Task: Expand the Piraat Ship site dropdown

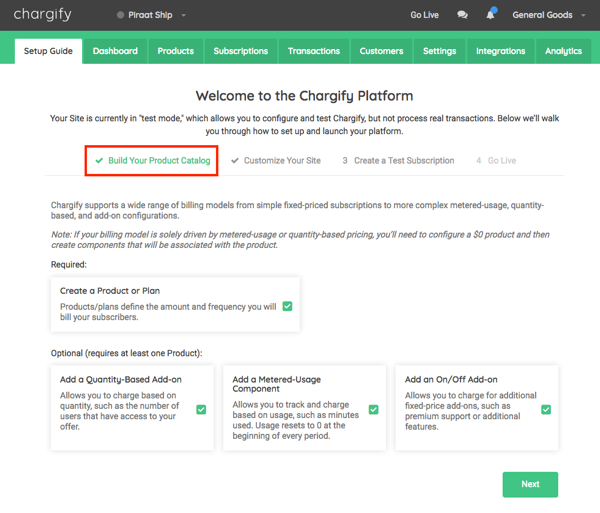Action: (x=183, y=15)
